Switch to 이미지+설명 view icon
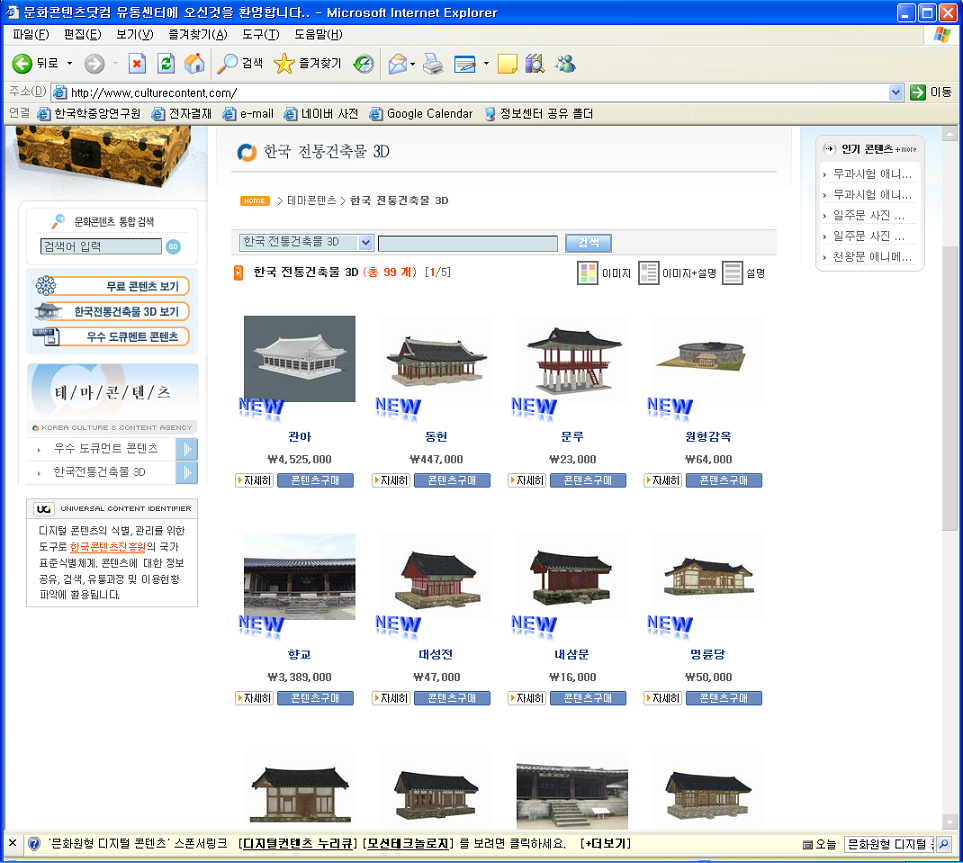The height and width of the screenshot is (863, 963). pos(649,273)
